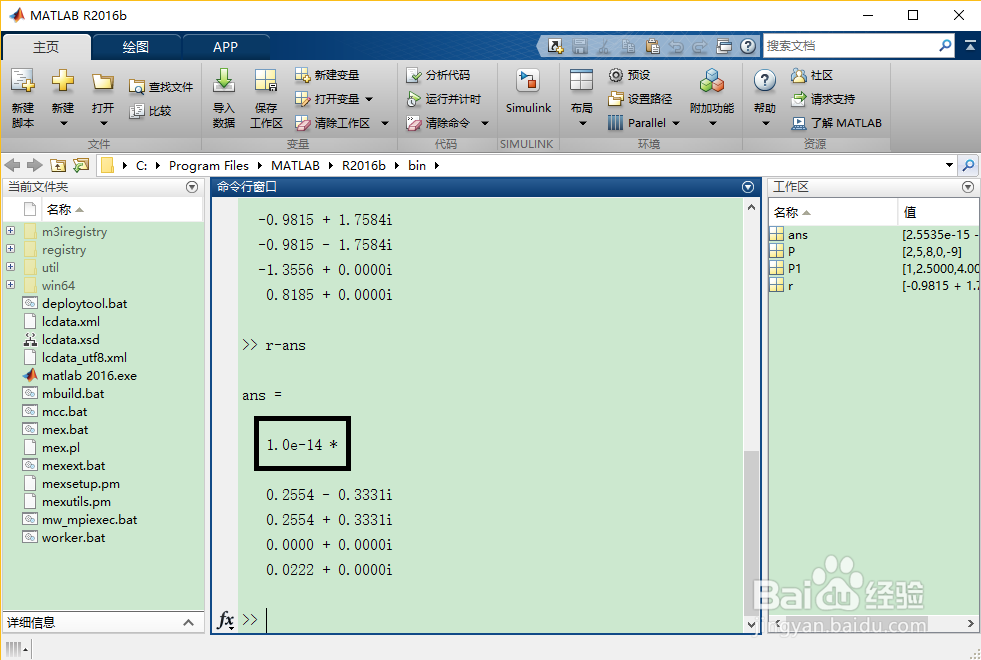Expand the Parallel dropdown
981x660 pixels.
click(x=676, y=123)
